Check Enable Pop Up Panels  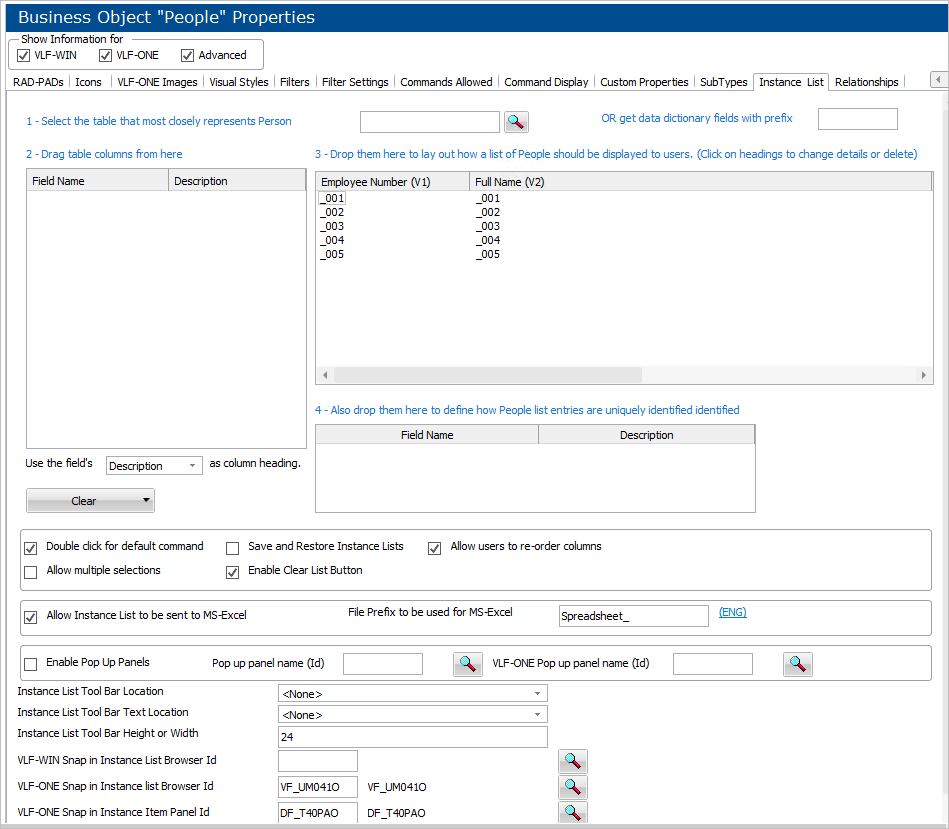pos(31,664)
